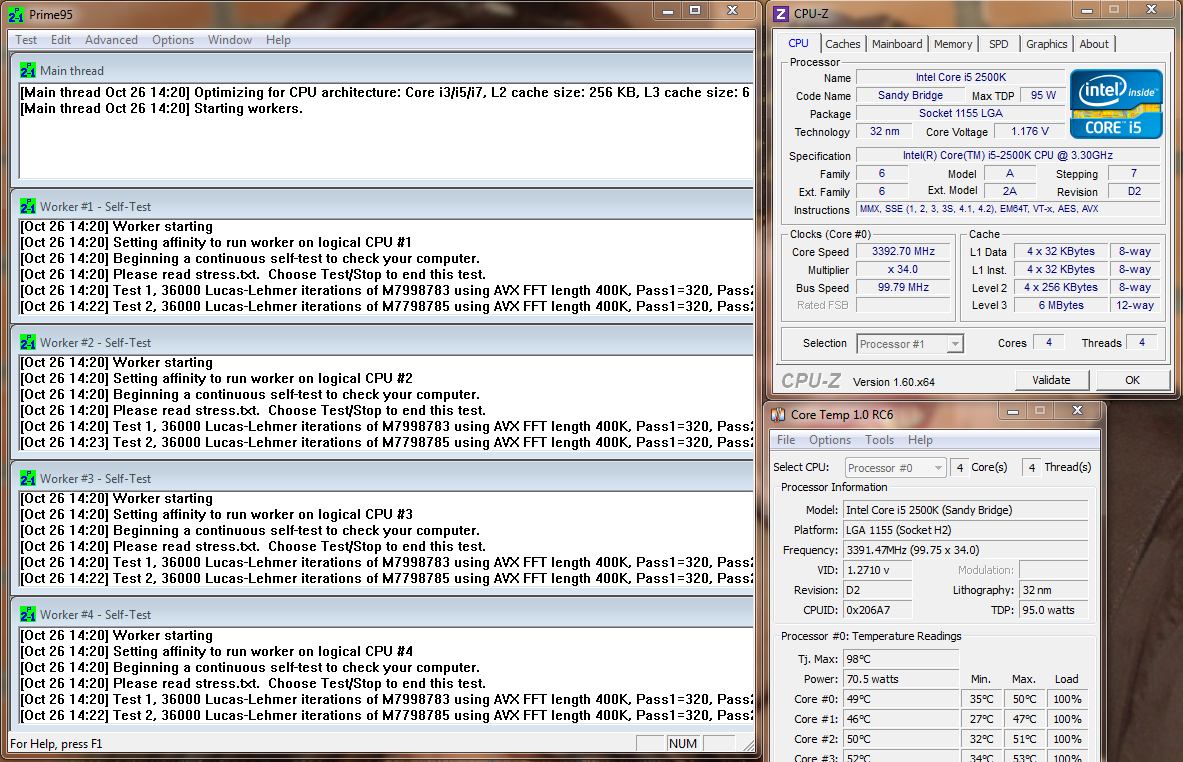
Task: Switch to the Mainboard tab in CPU-Z
Action: pyautogui.click(x=897, y=44)
